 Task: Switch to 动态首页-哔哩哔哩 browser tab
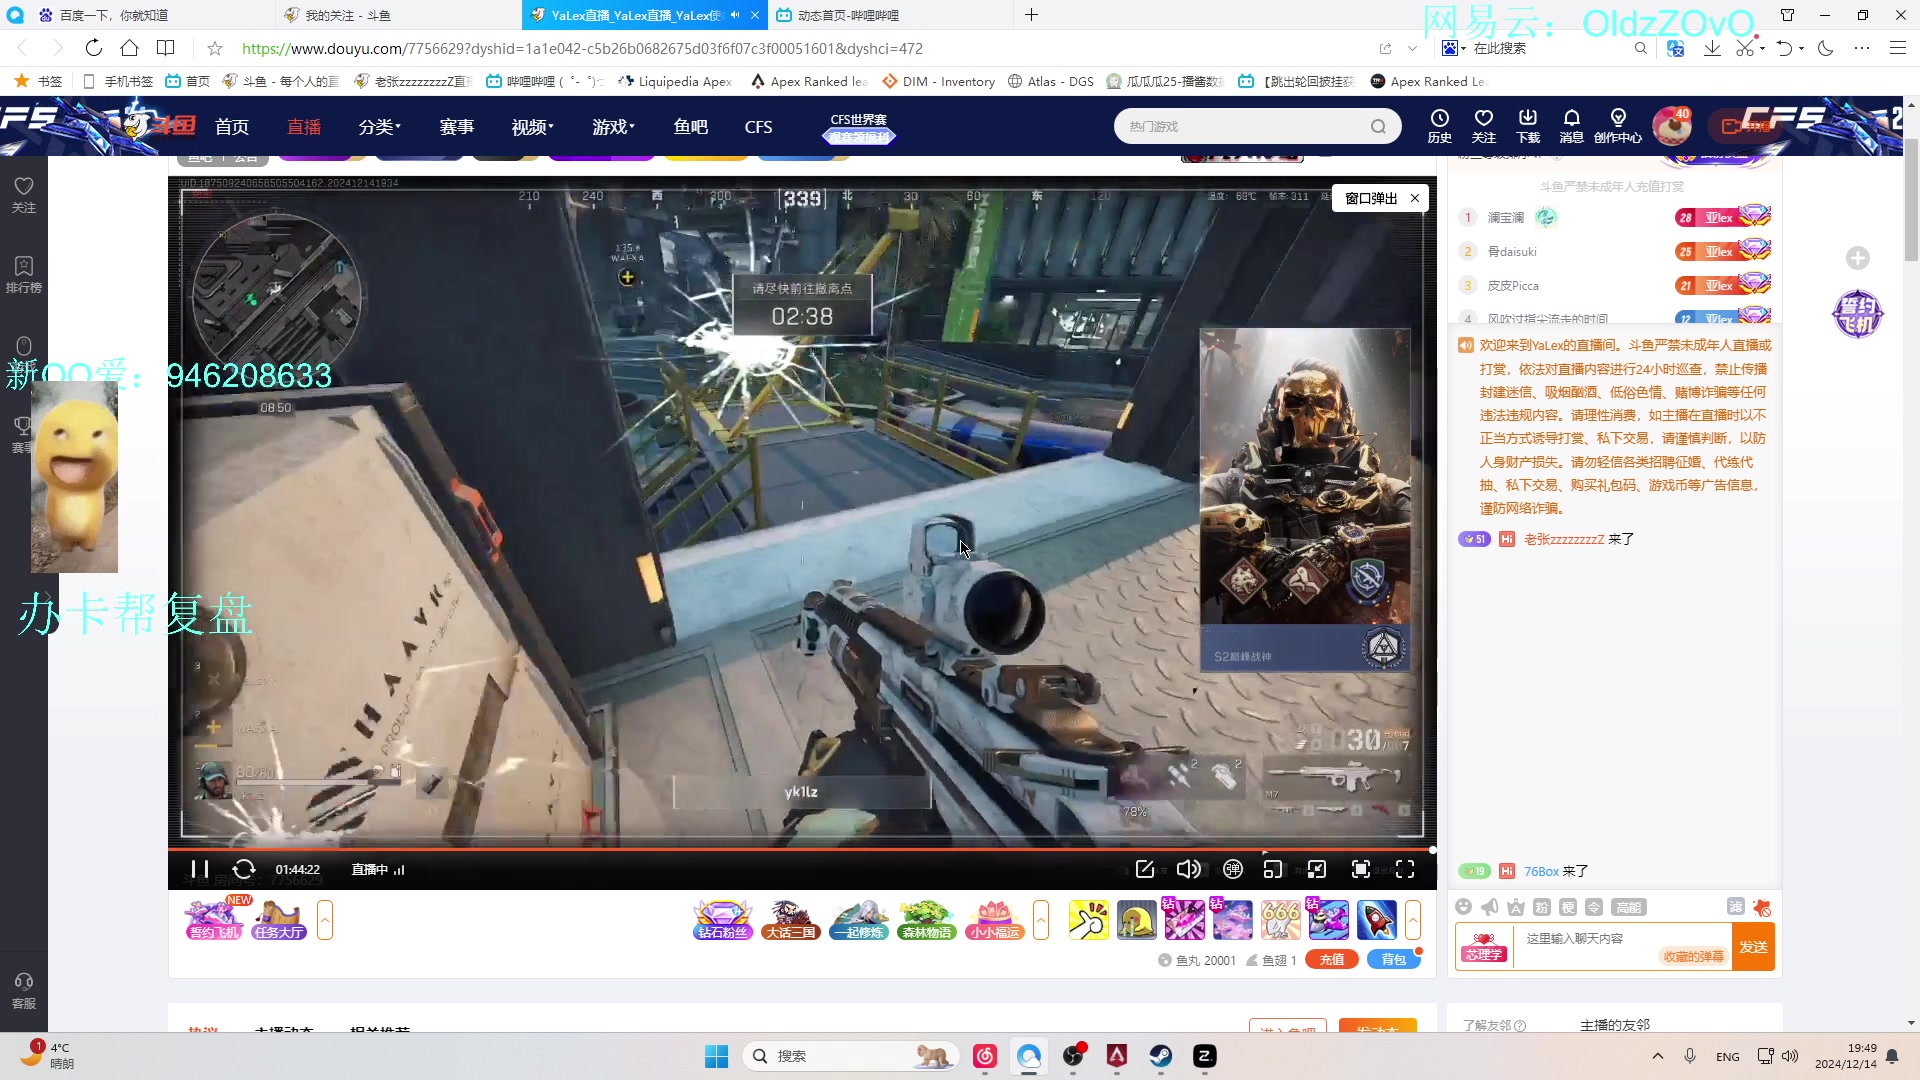pos(890,15)
